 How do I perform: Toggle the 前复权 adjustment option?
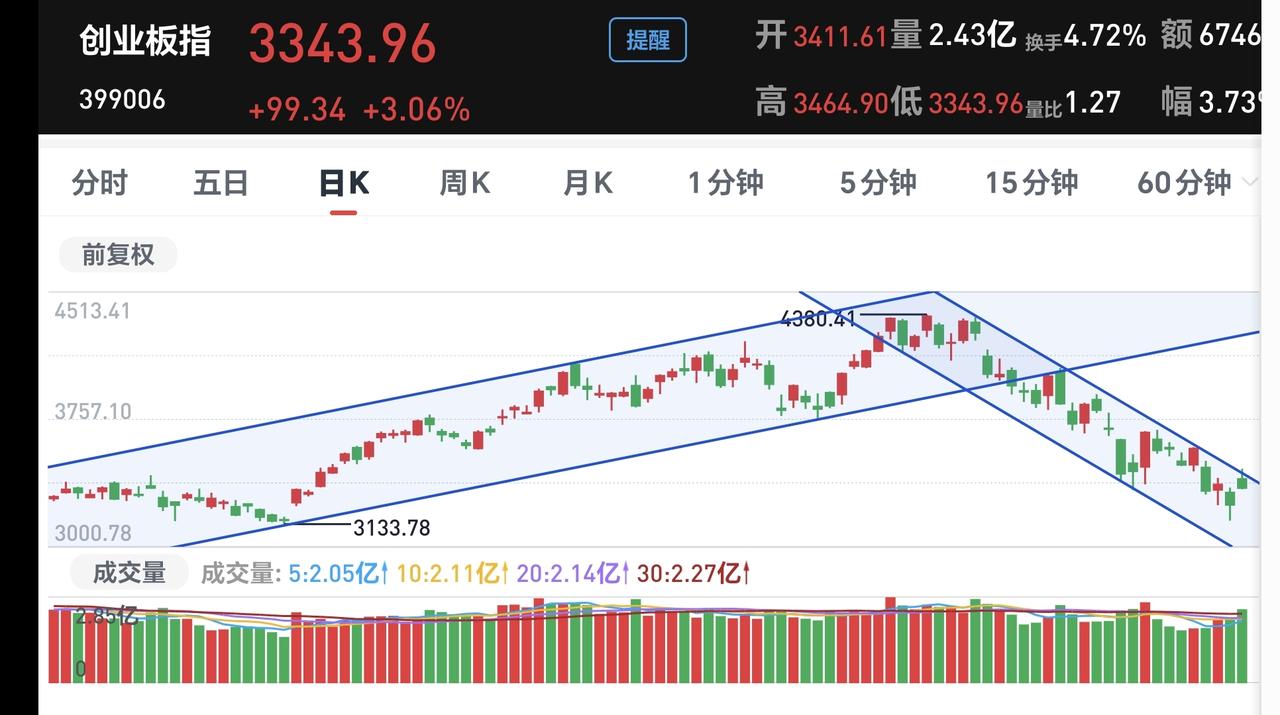(118, 255)
